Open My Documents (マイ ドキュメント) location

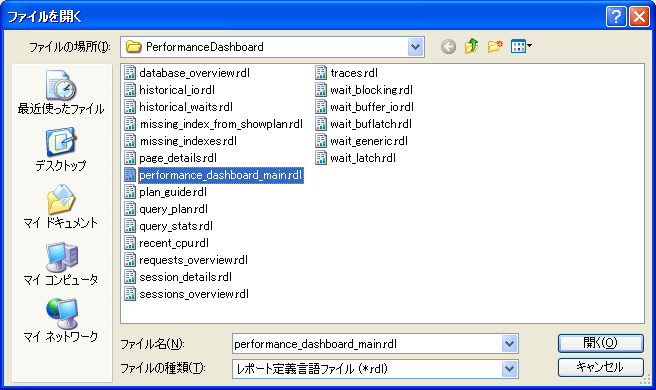click(x=62, y=206)
